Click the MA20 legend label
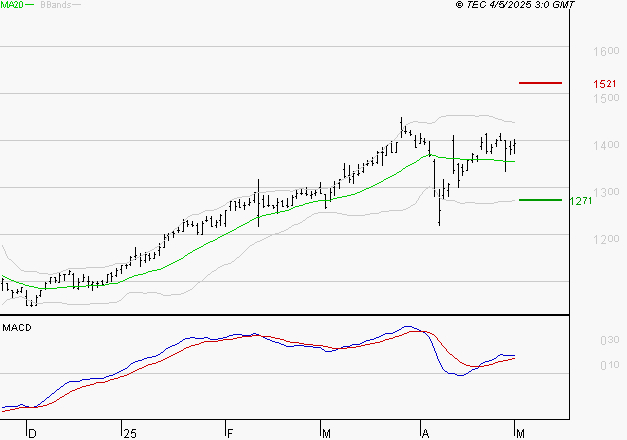627x440 pixels. click(x=12, y=5)
